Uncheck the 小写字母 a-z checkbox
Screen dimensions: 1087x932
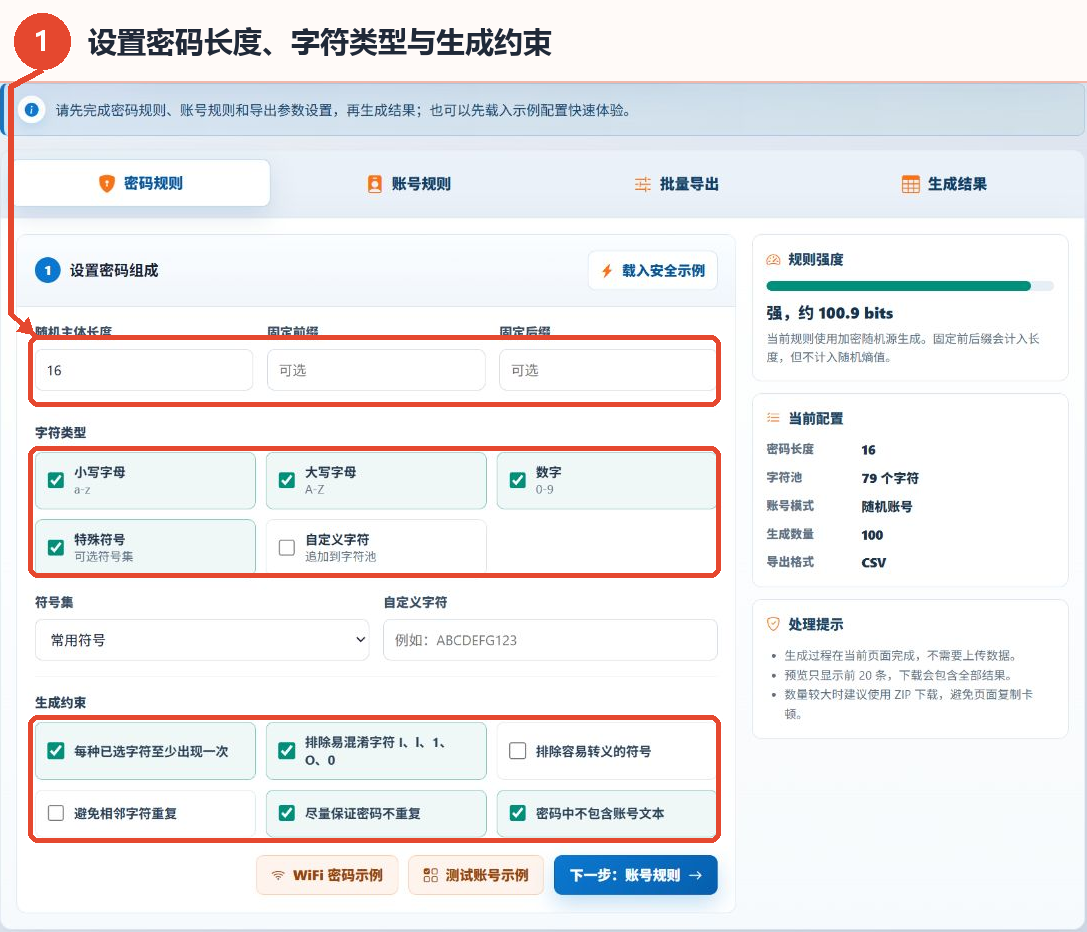[55, 480]
